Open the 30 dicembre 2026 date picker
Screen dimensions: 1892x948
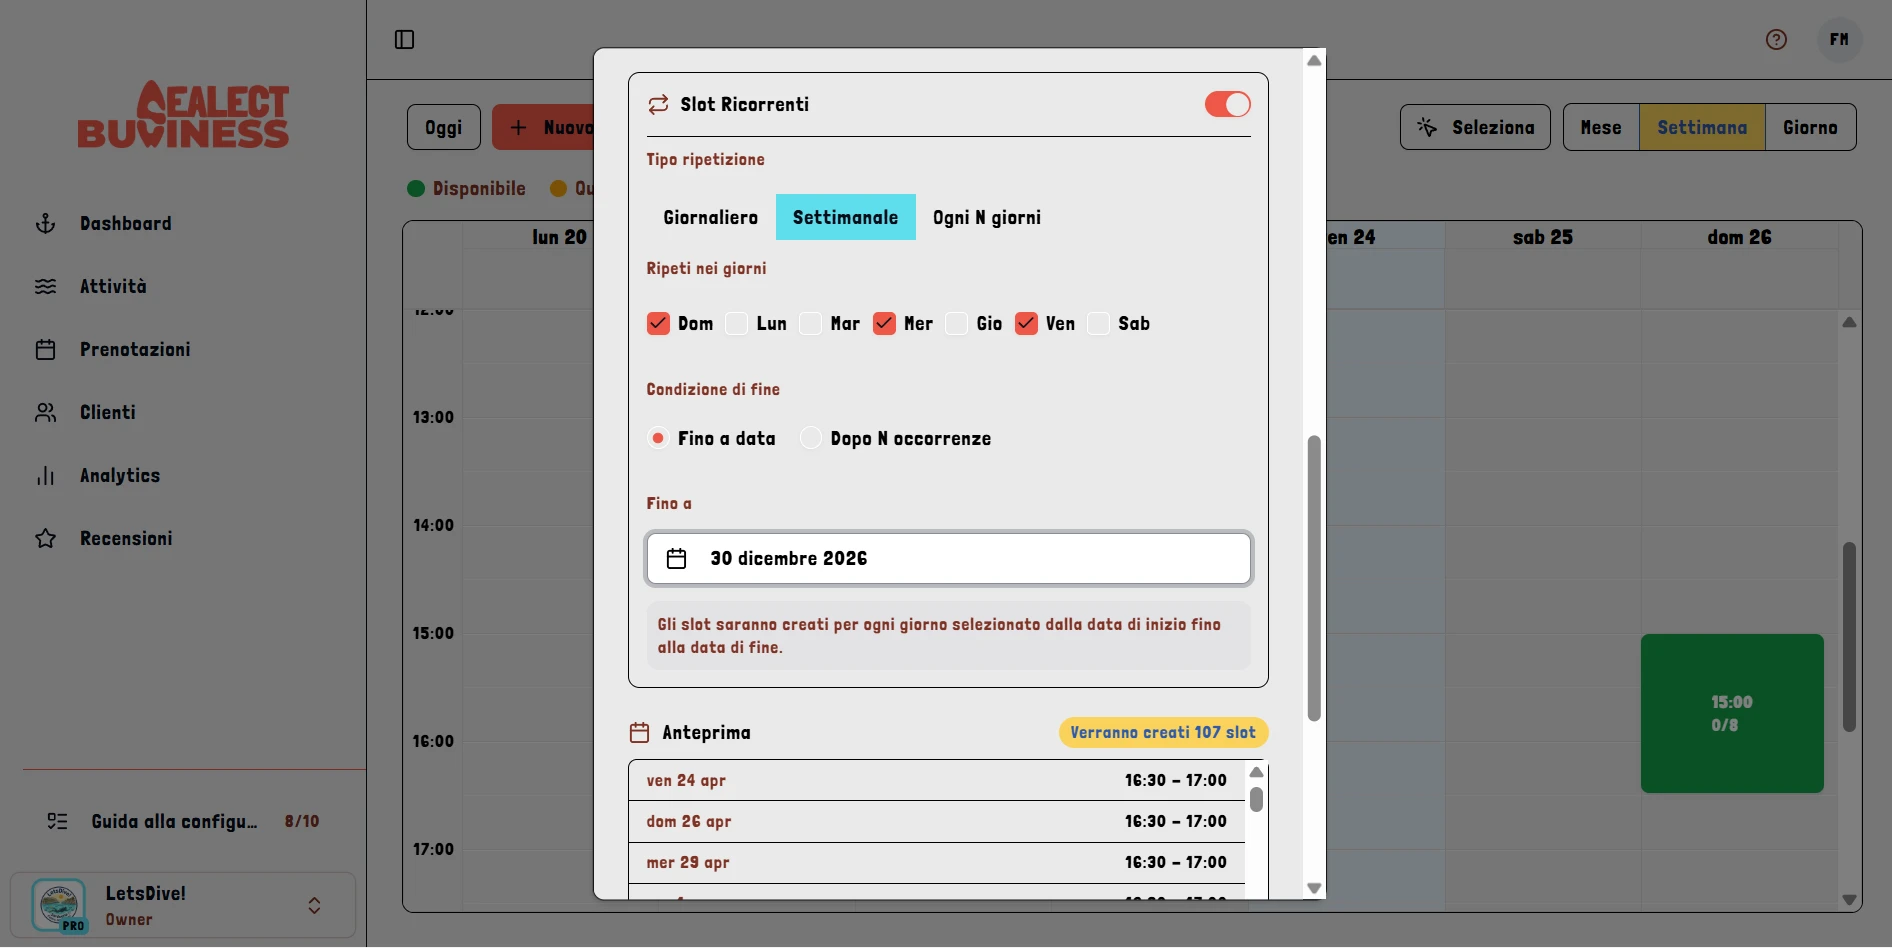(x=949, y=558)
